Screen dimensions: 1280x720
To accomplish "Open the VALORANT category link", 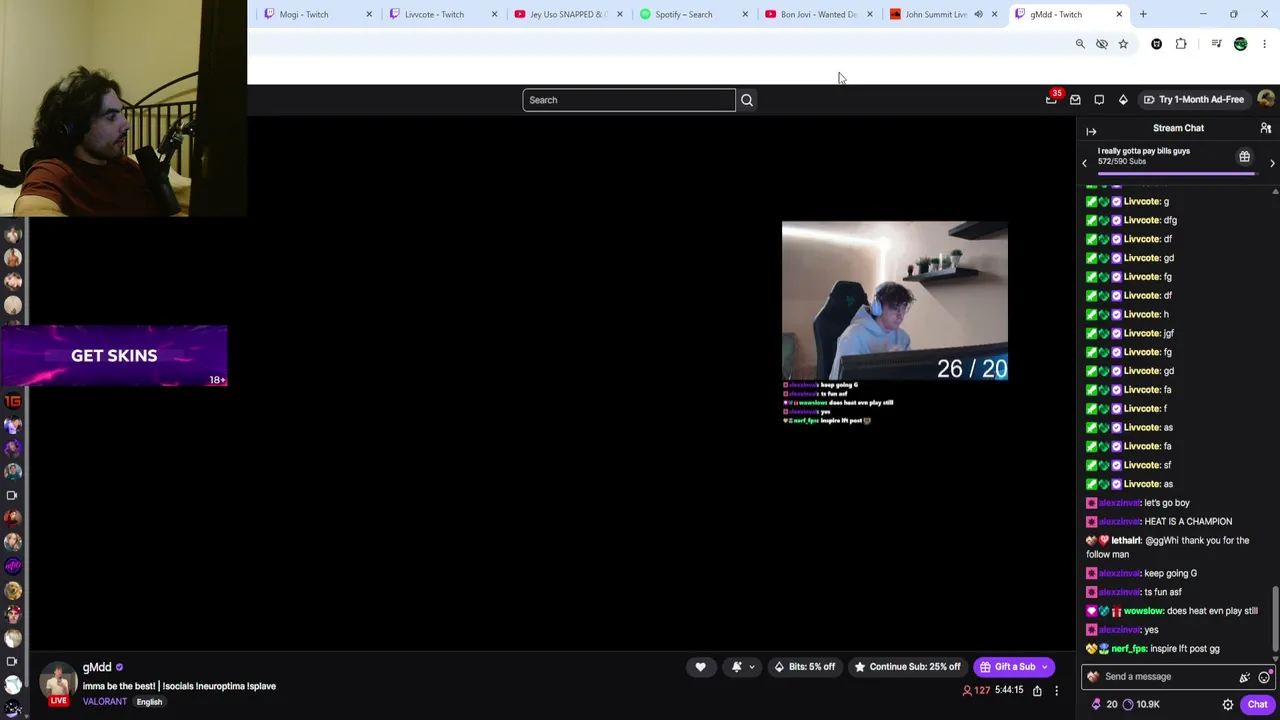I will pos(105,702).
